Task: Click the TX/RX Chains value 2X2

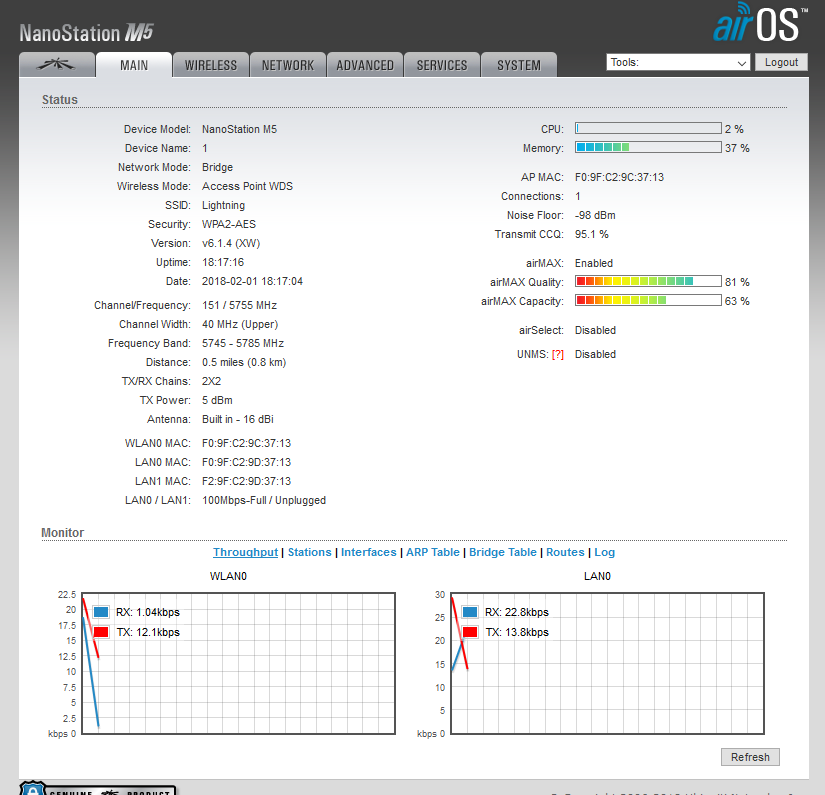Action: [x=212, y=381]
